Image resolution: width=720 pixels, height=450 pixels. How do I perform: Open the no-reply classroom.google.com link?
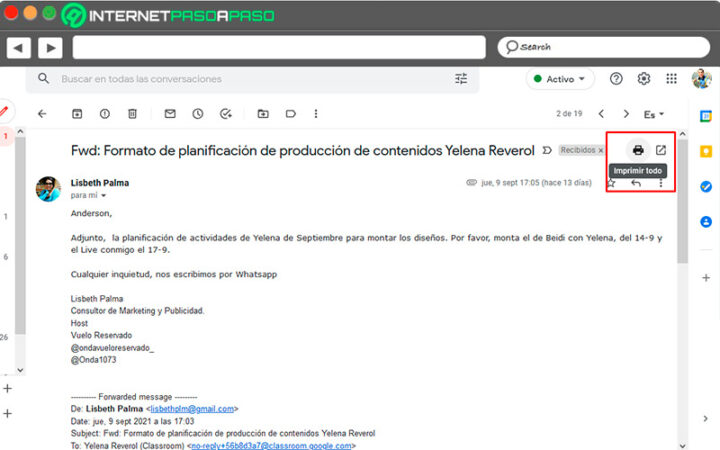pos(271,446)
